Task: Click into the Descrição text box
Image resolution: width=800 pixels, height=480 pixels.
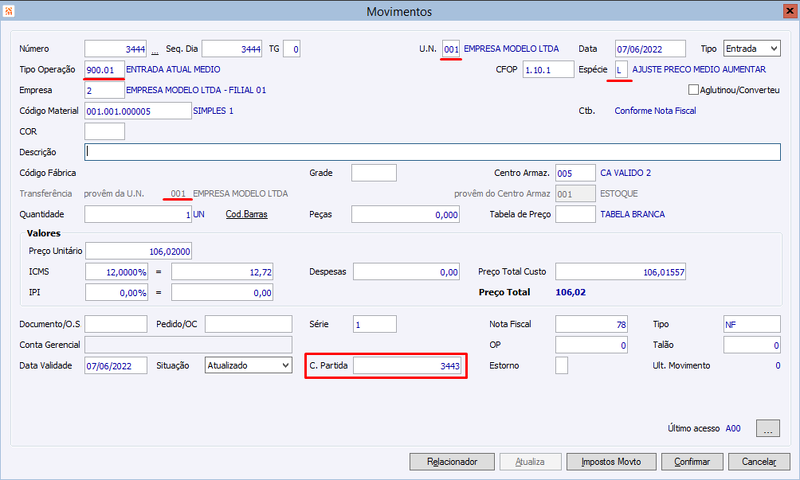Action: click(432, 152)
